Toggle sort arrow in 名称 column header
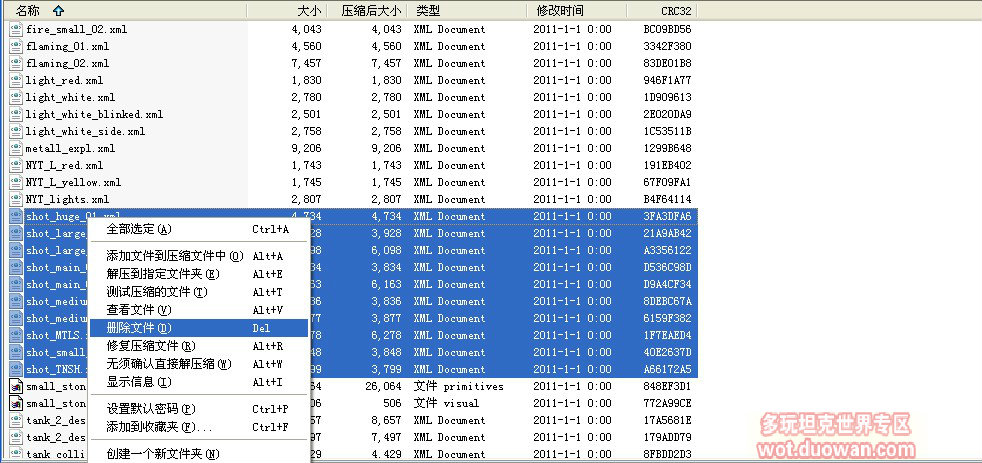982x463 pixels. point(57,10)
